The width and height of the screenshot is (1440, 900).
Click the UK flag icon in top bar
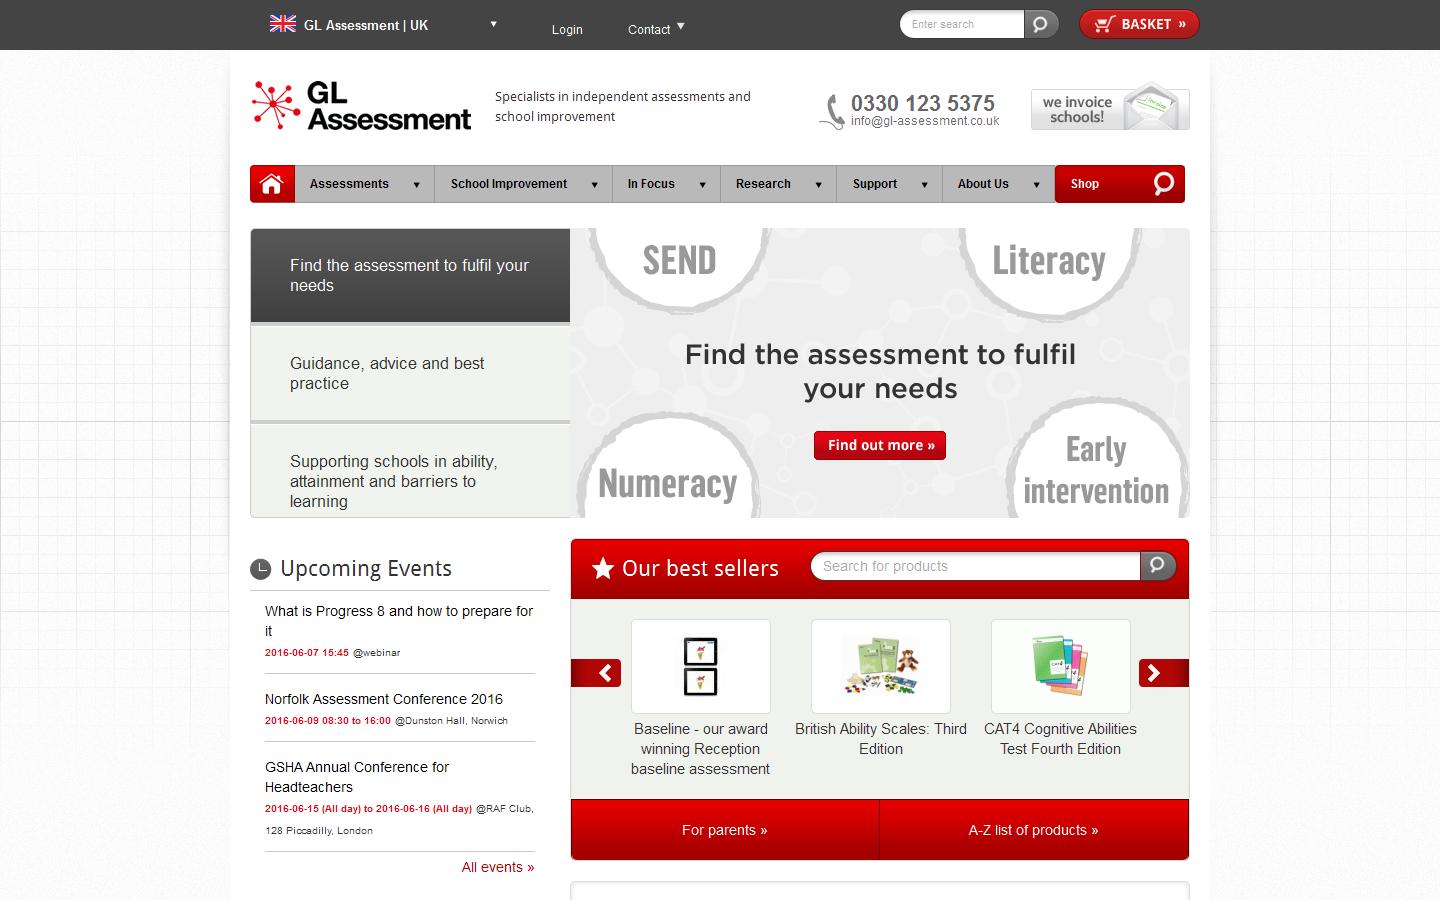click(281, 23)
